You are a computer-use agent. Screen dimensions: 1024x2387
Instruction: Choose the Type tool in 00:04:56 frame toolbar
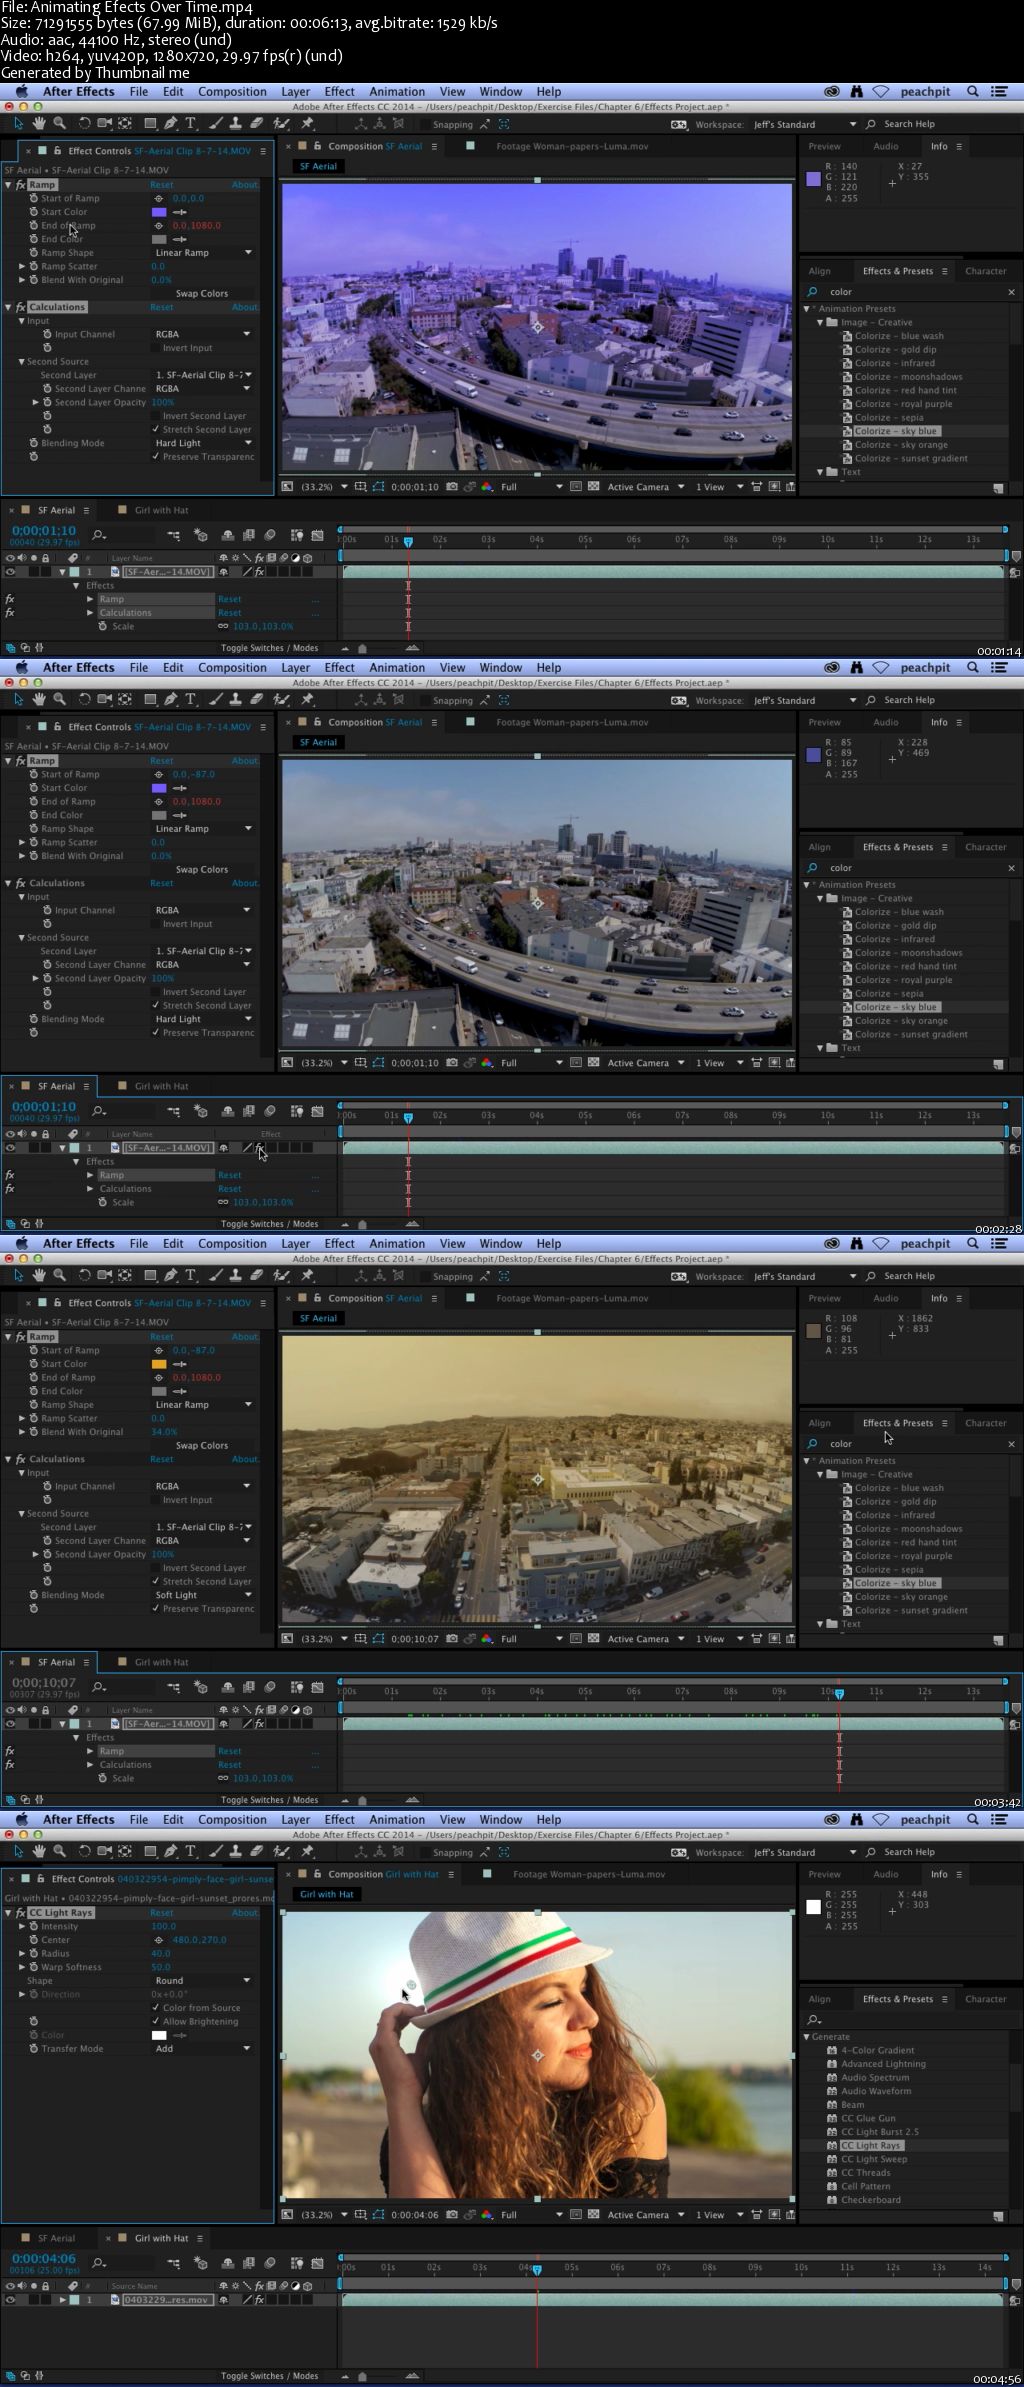190,1852
